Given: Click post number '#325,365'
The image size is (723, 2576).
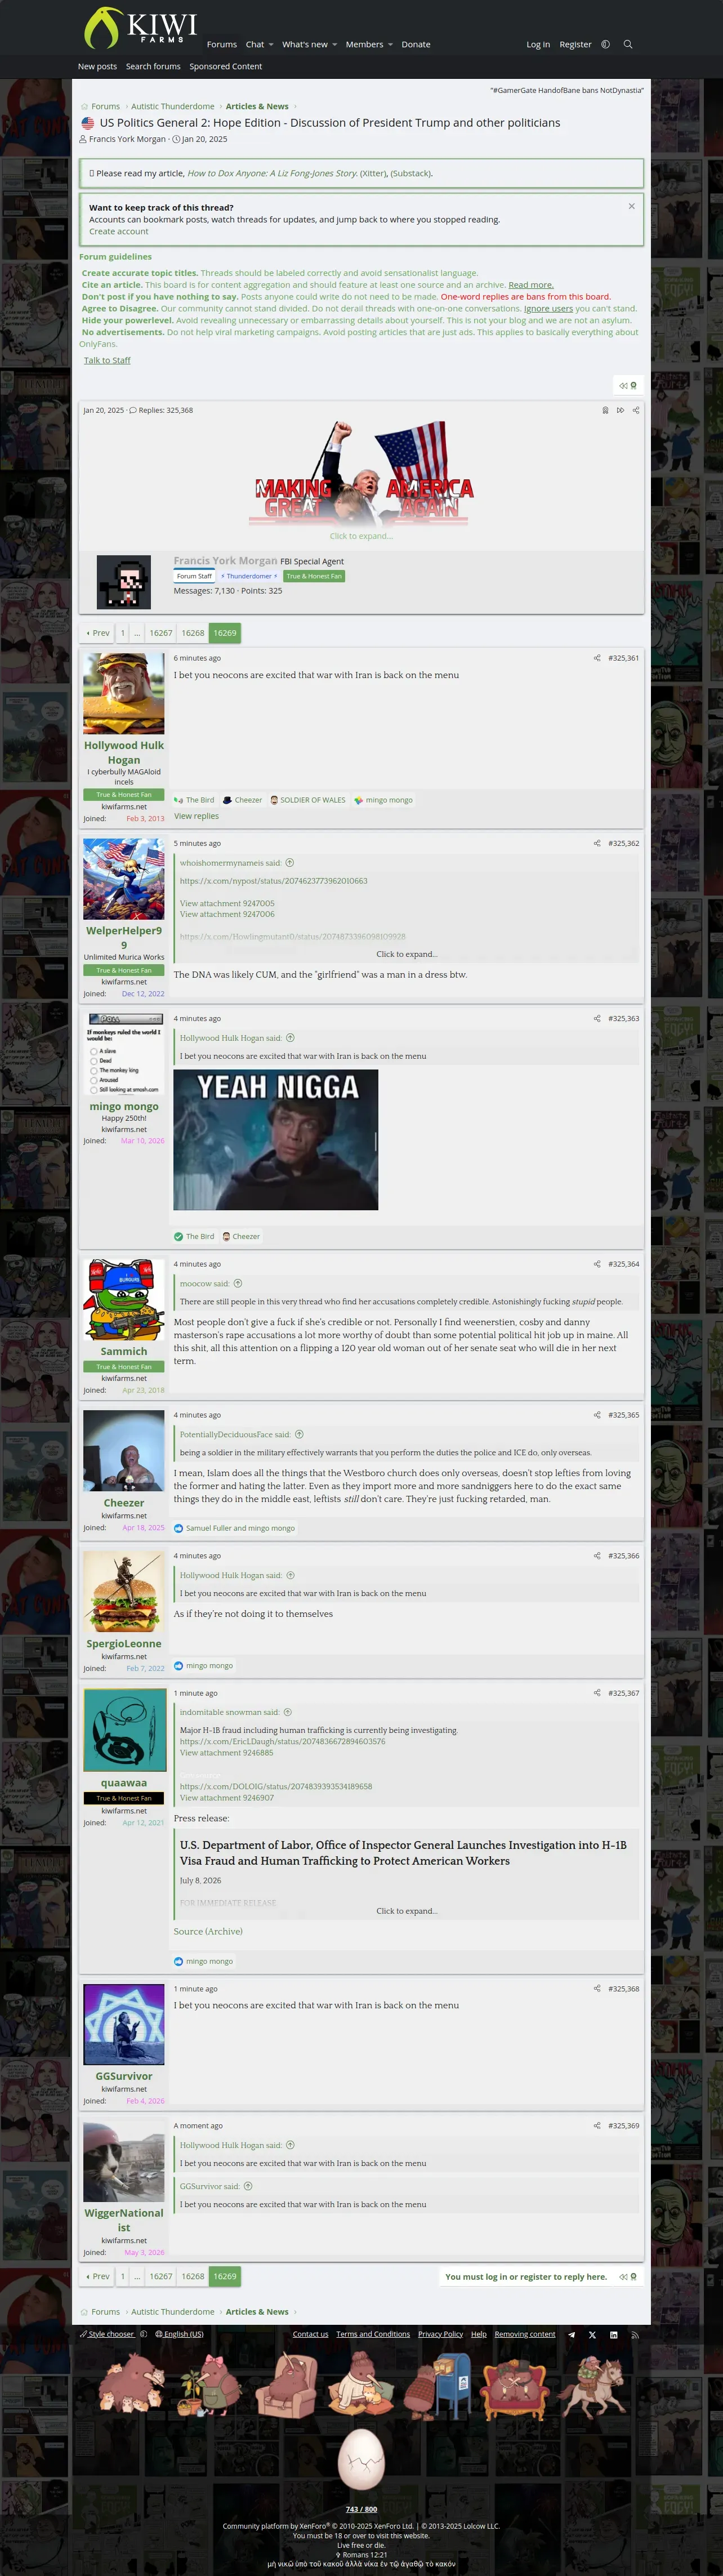Looking at the screenshot, I should 623,1415.
